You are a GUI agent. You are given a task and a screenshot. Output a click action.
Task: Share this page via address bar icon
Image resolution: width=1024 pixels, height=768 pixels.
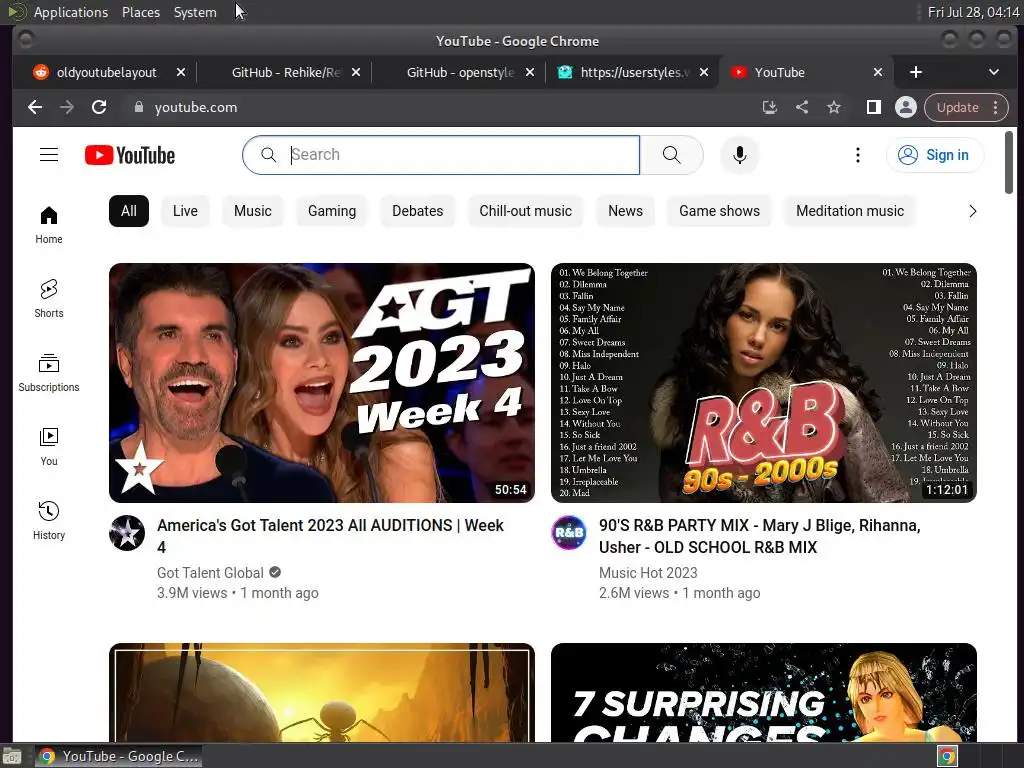point(802,107)
